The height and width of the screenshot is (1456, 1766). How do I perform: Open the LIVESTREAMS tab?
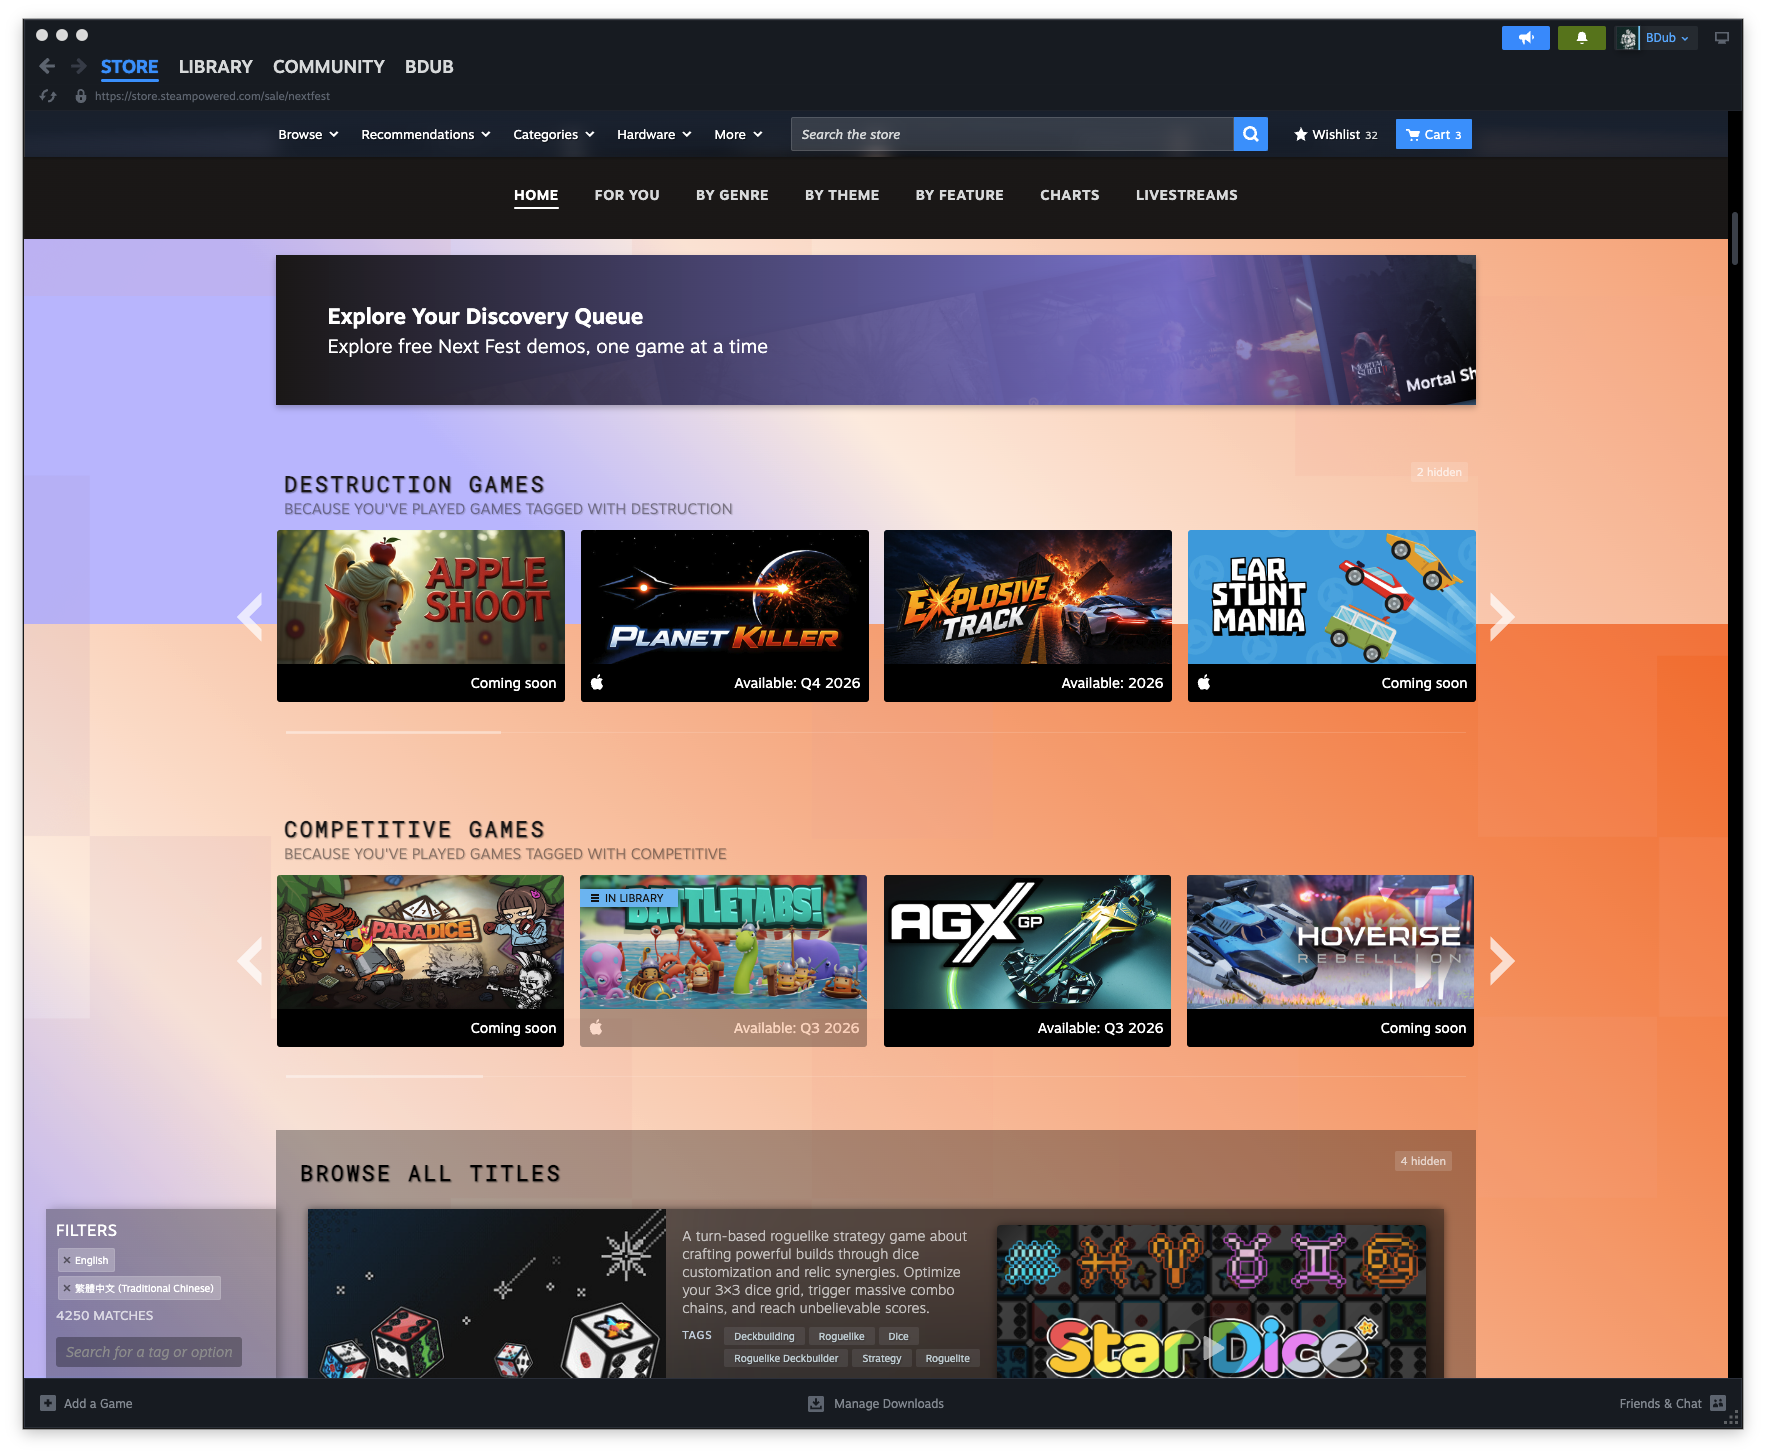pyautogui.click(x=1186, y=195)
